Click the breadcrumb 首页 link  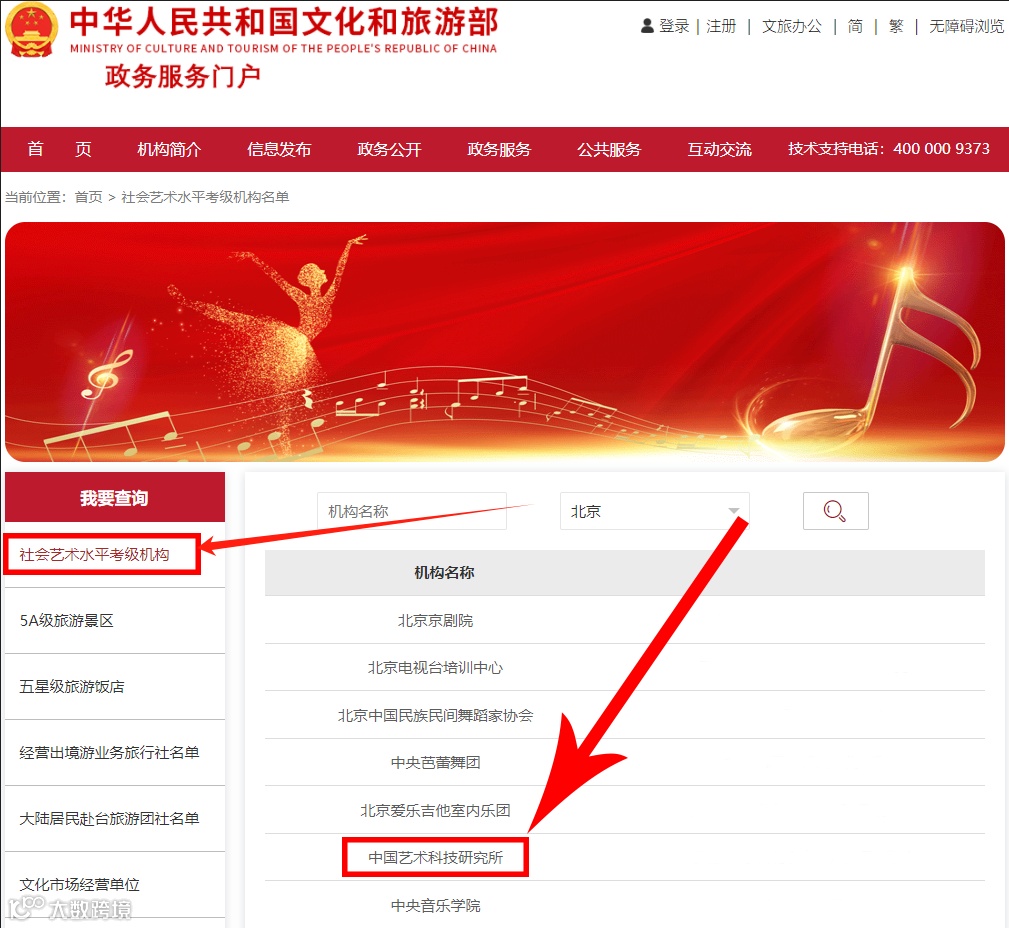point(89,197)
